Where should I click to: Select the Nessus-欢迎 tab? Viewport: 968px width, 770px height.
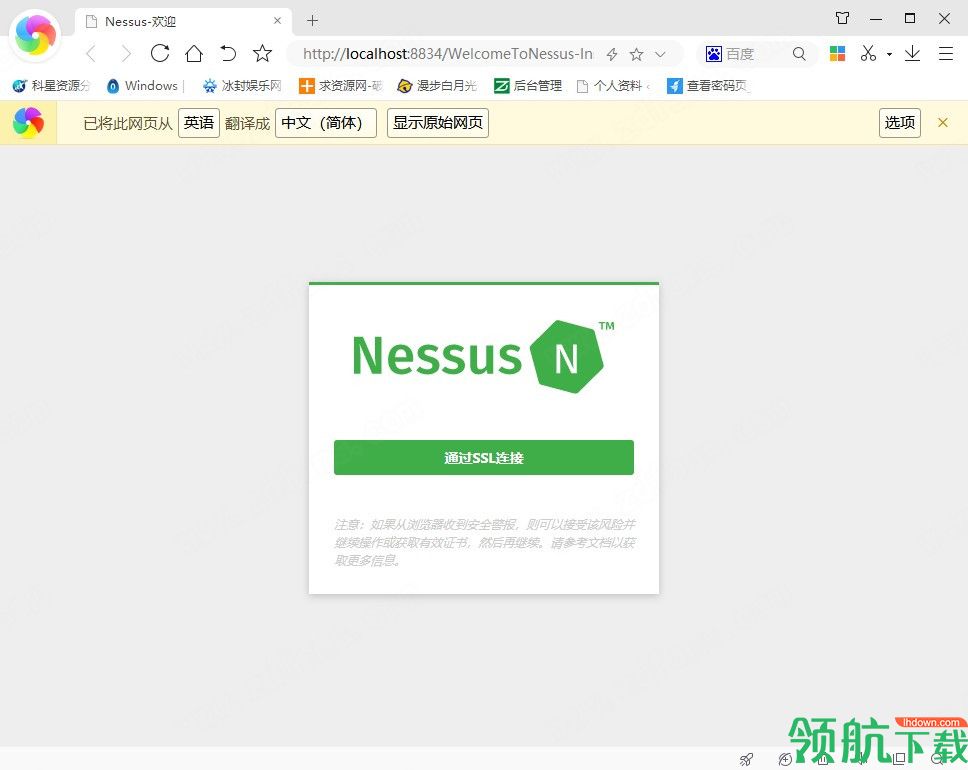[x=183, y=22]
